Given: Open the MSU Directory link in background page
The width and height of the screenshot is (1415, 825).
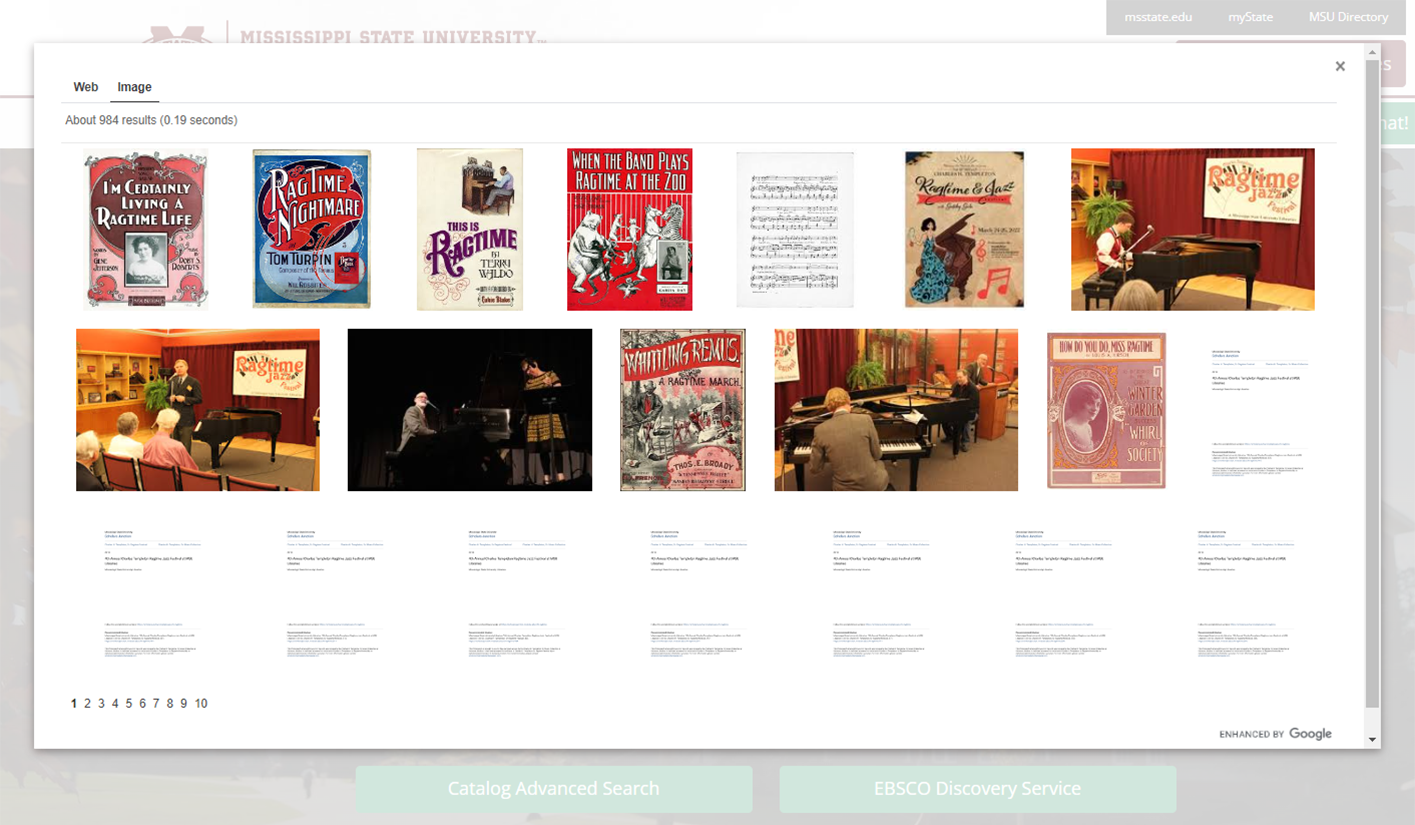Looking at the screenshot, I should (1348, 17).
